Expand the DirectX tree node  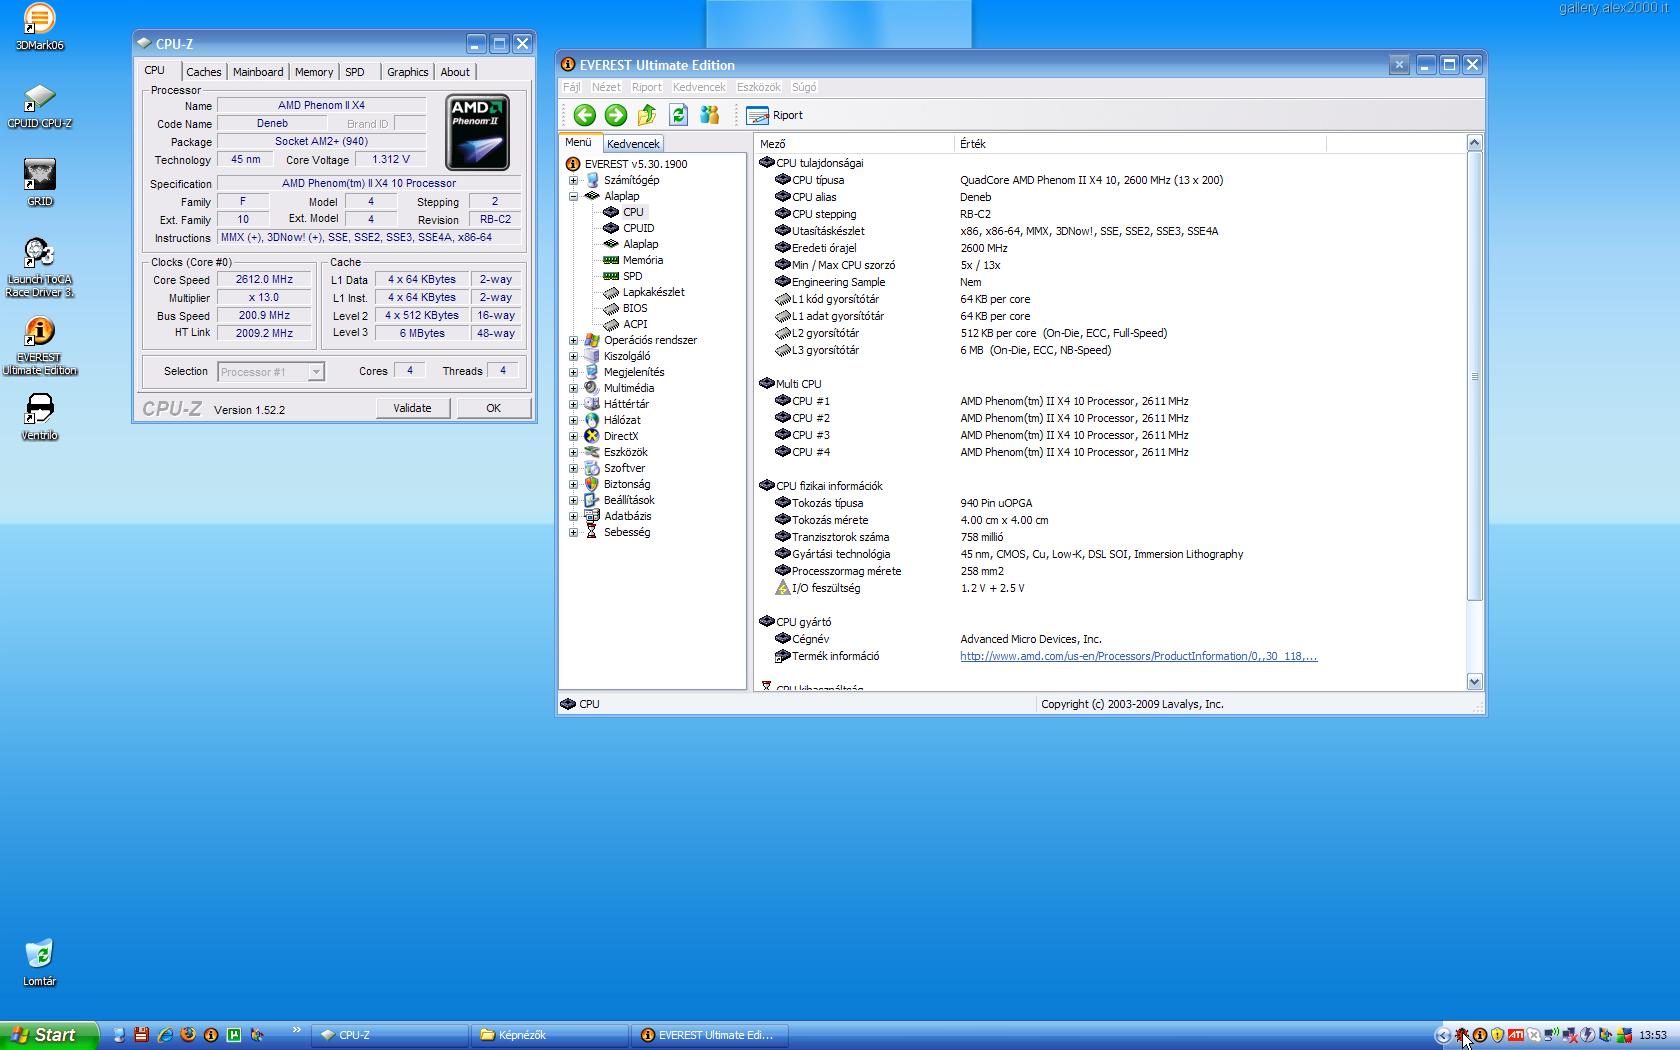click(574, 436)
